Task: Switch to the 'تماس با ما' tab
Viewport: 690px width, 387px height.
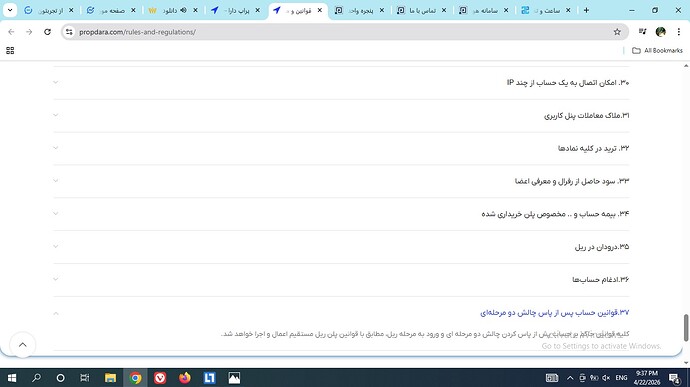Action: coord(422,10)
